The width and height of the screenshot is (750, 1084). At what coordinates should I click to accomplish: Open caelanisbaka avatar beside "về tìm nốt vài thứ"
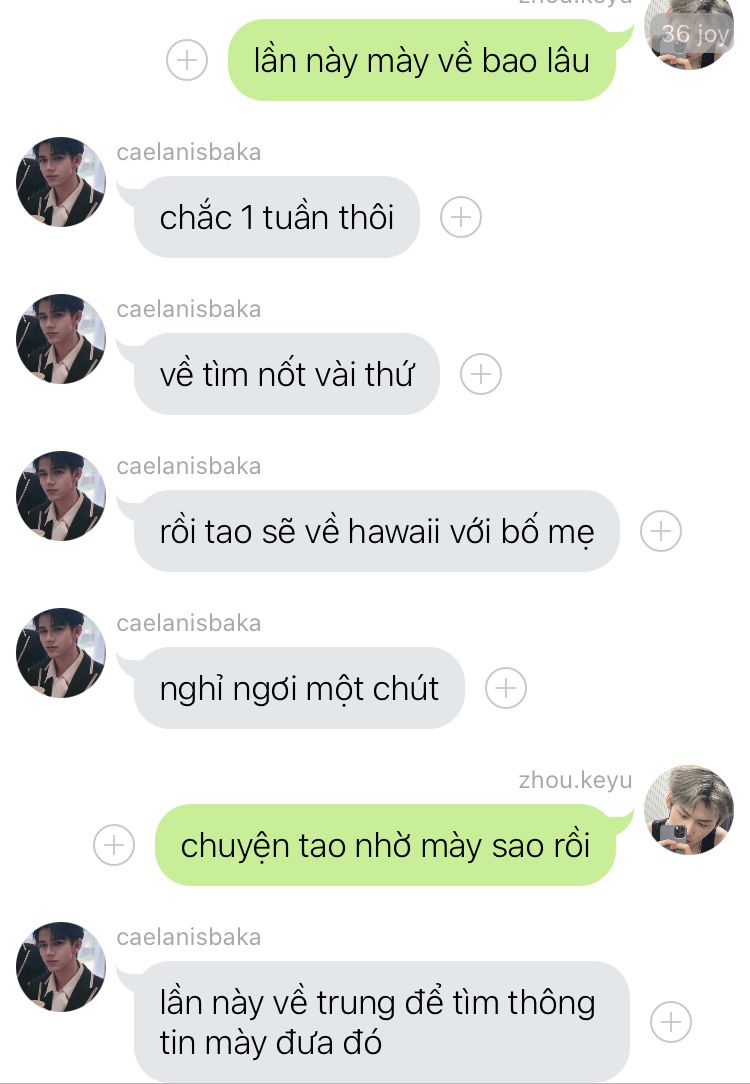(61, 339)
